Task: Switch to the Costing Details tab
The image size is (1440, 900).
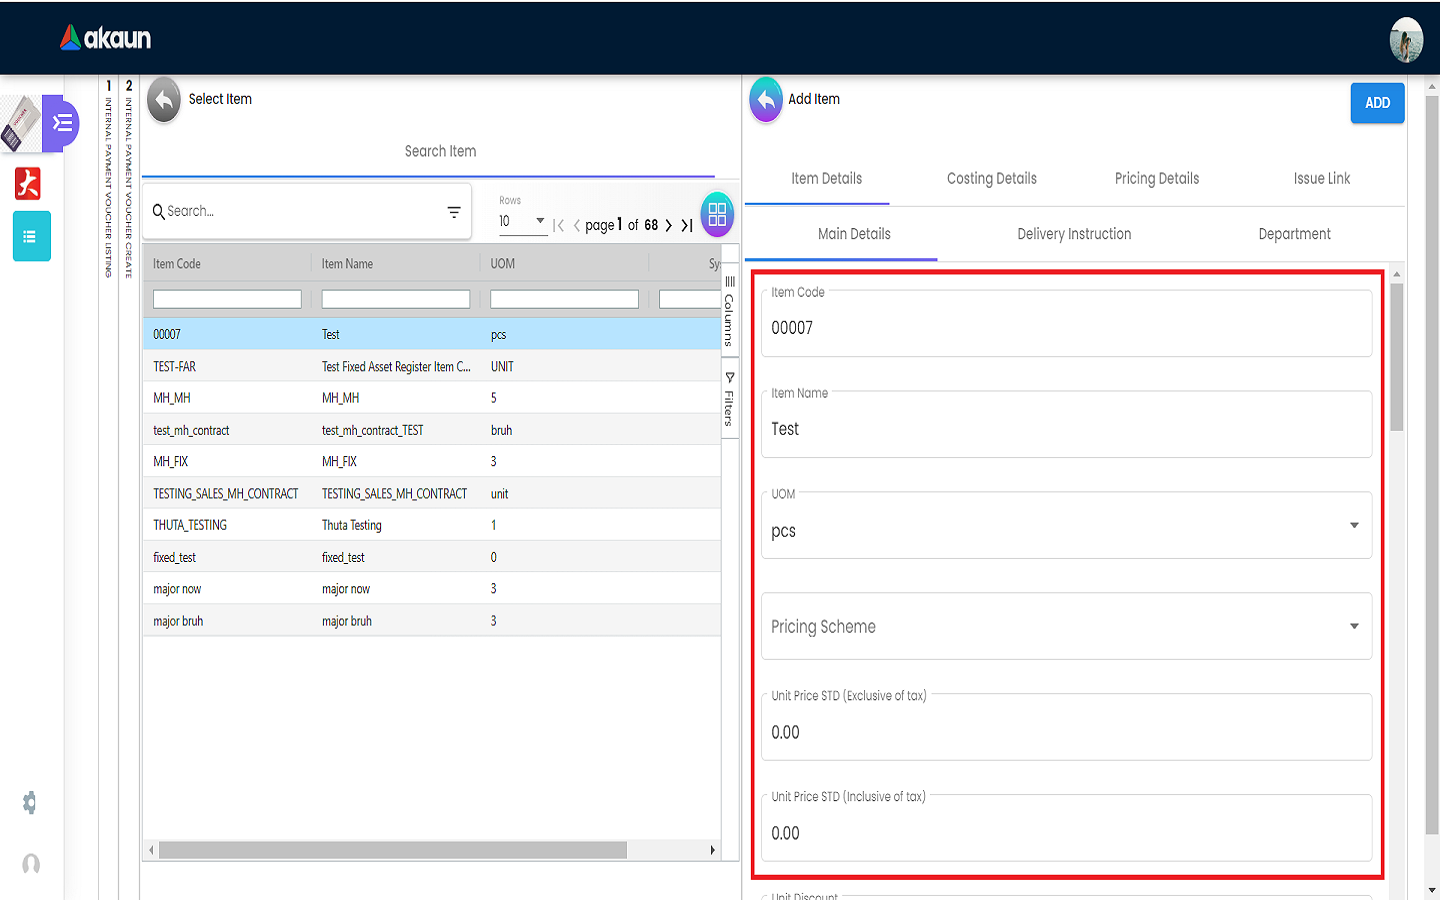Action: click(x=991, y=179)
